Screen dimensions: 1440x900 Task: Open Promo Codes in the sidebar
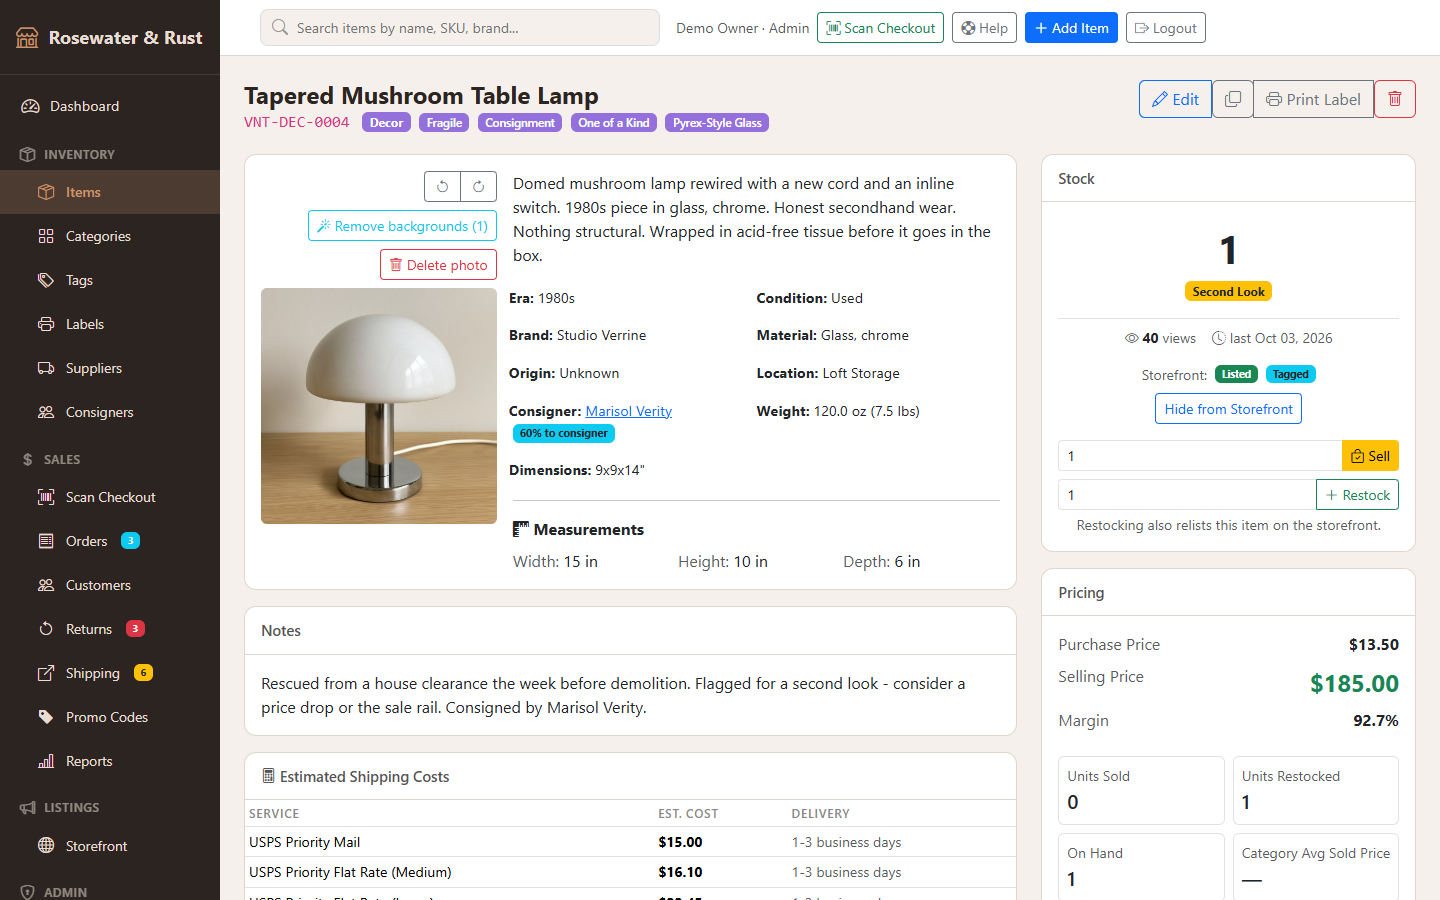(110, 717)
